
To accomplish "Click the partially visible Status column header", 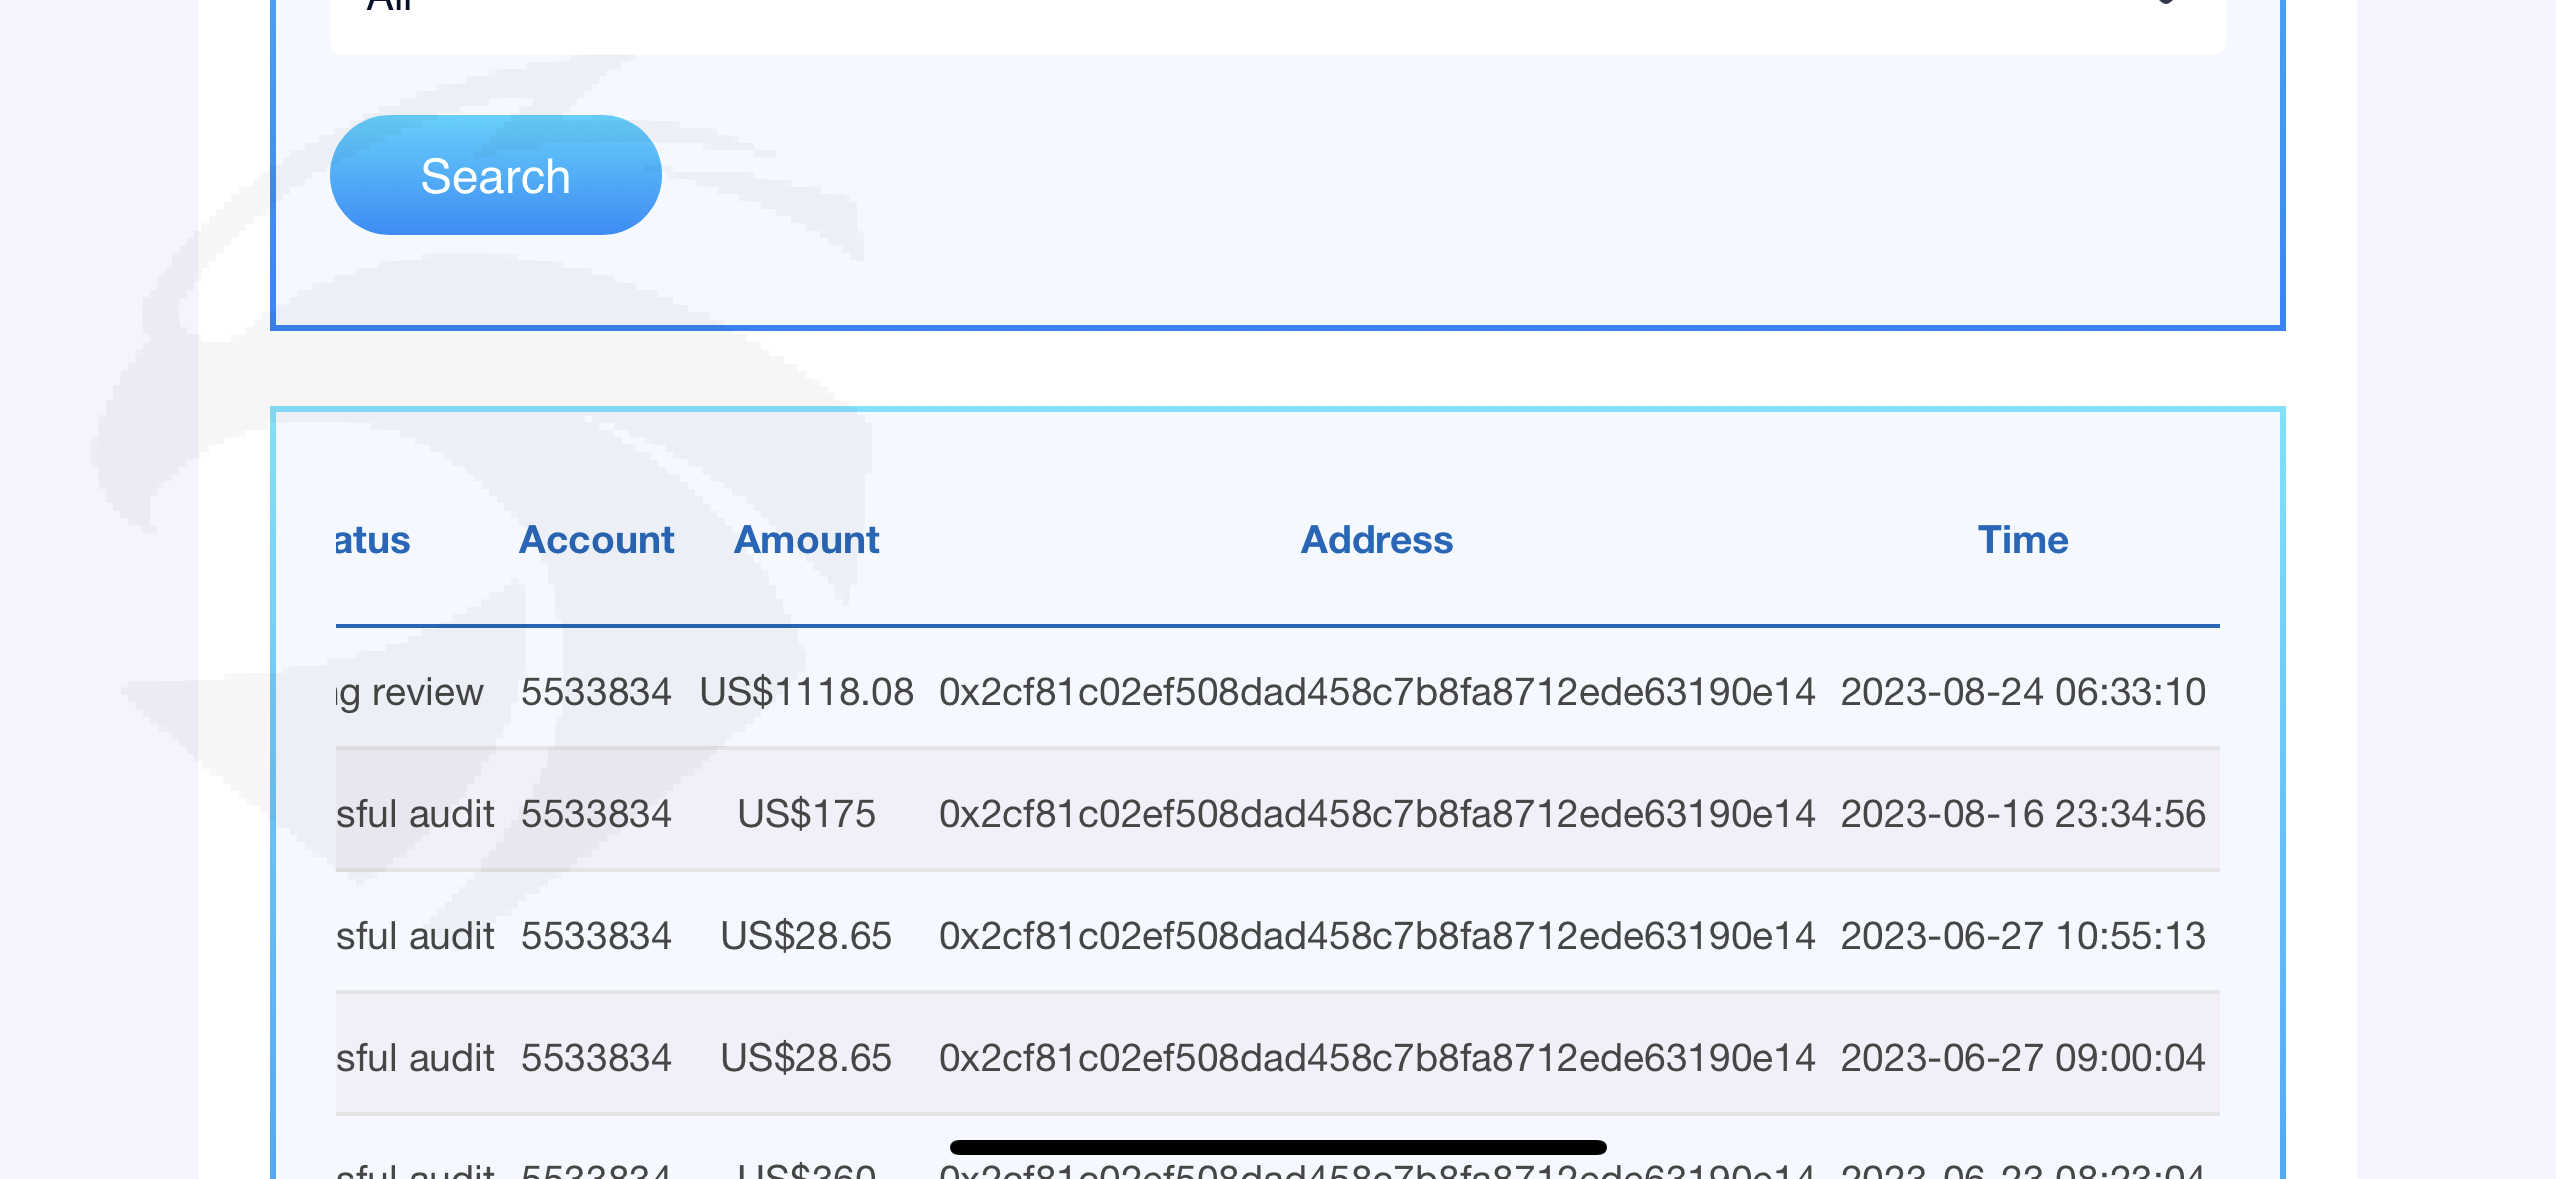I will click(x=373, y=540).
